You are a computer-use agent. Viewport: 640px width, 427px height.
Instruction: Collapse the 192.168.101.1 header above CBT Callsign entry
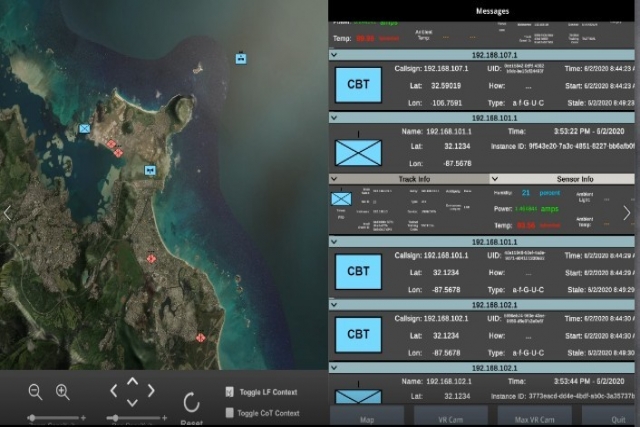pos(334,242)
